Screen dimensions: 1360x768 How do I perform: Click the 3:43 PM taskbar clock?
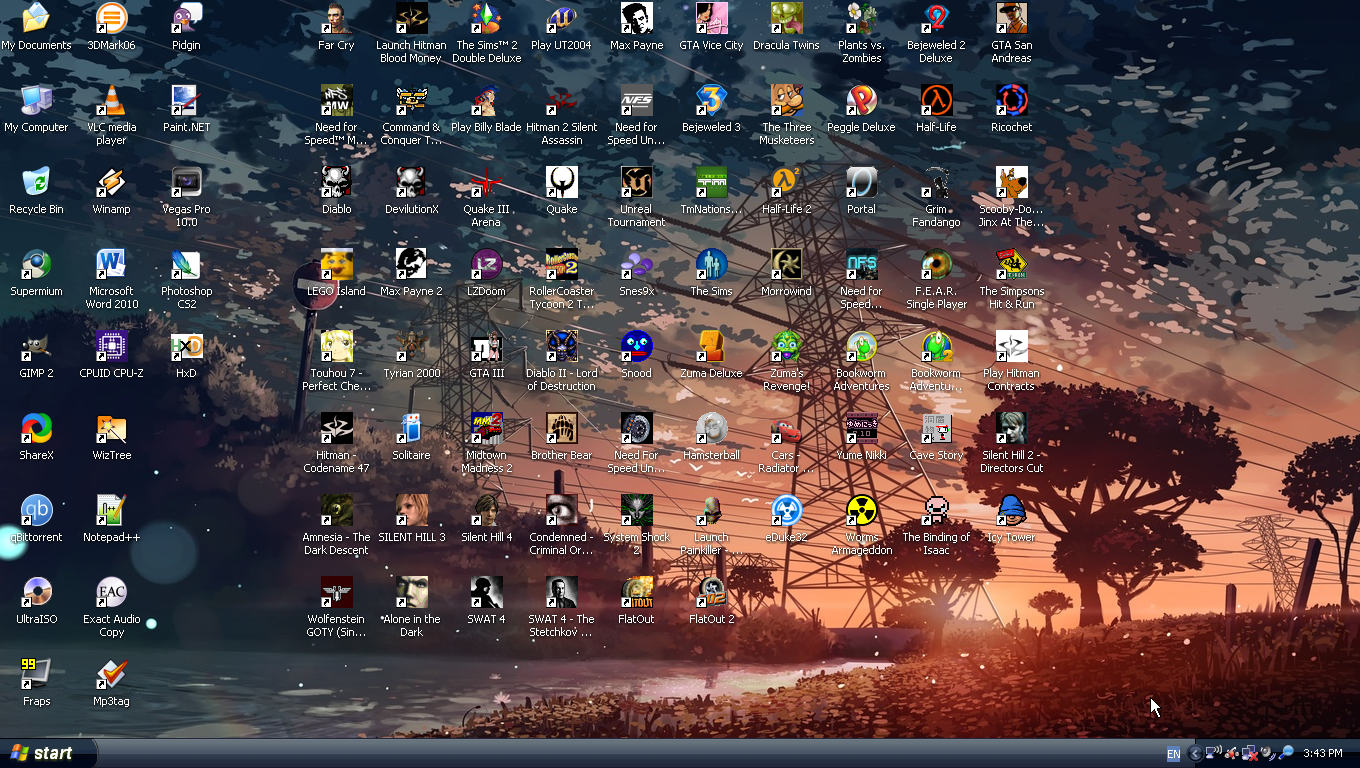1323,754
